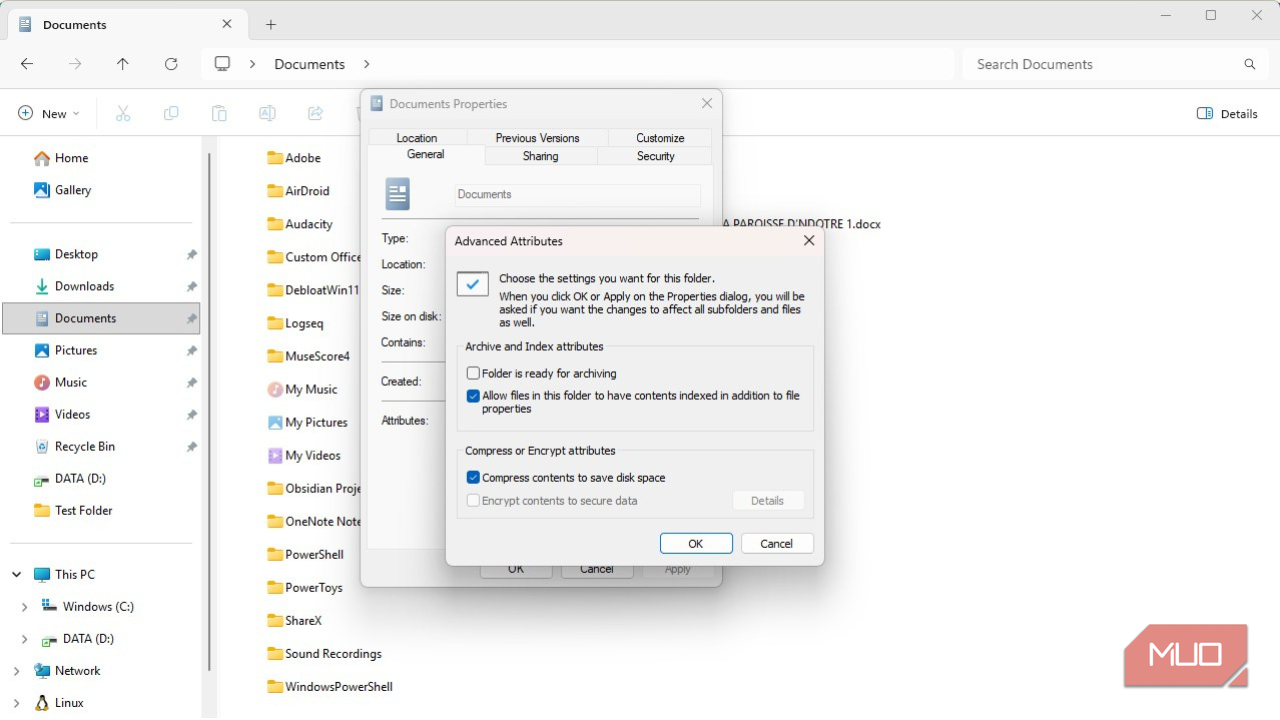Open the New dropdown menu
The height and width of the screenshot is (720, 1280).
pos(49,114)
